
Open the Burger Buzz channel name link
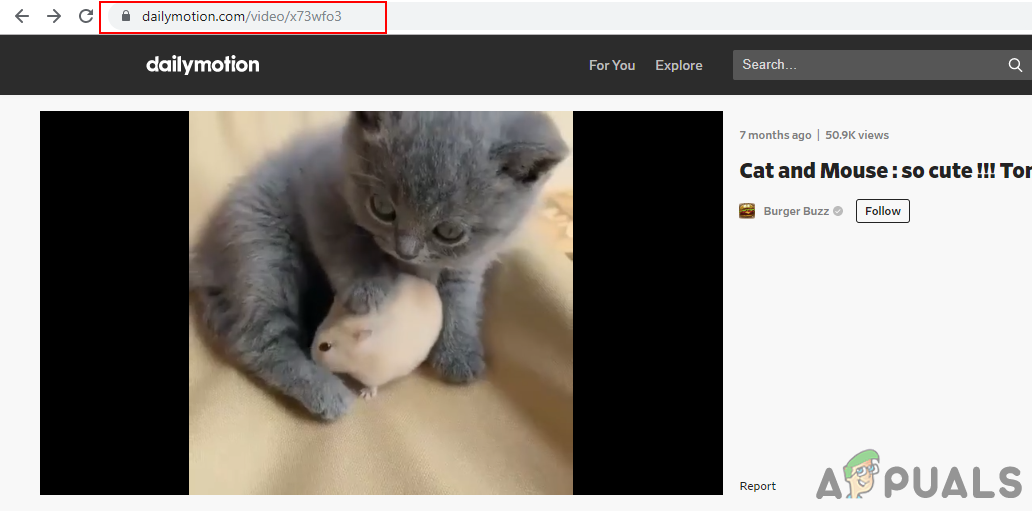796,211
